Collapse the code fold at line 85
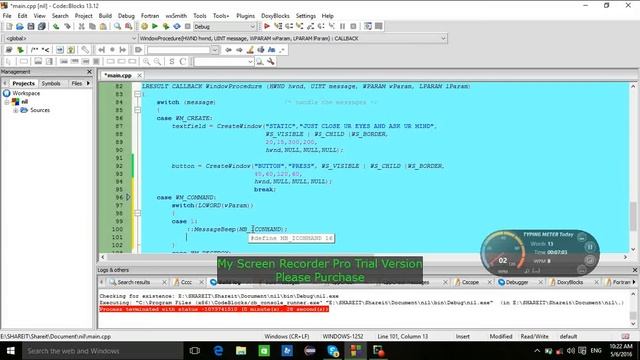 (x=138, y=110)
